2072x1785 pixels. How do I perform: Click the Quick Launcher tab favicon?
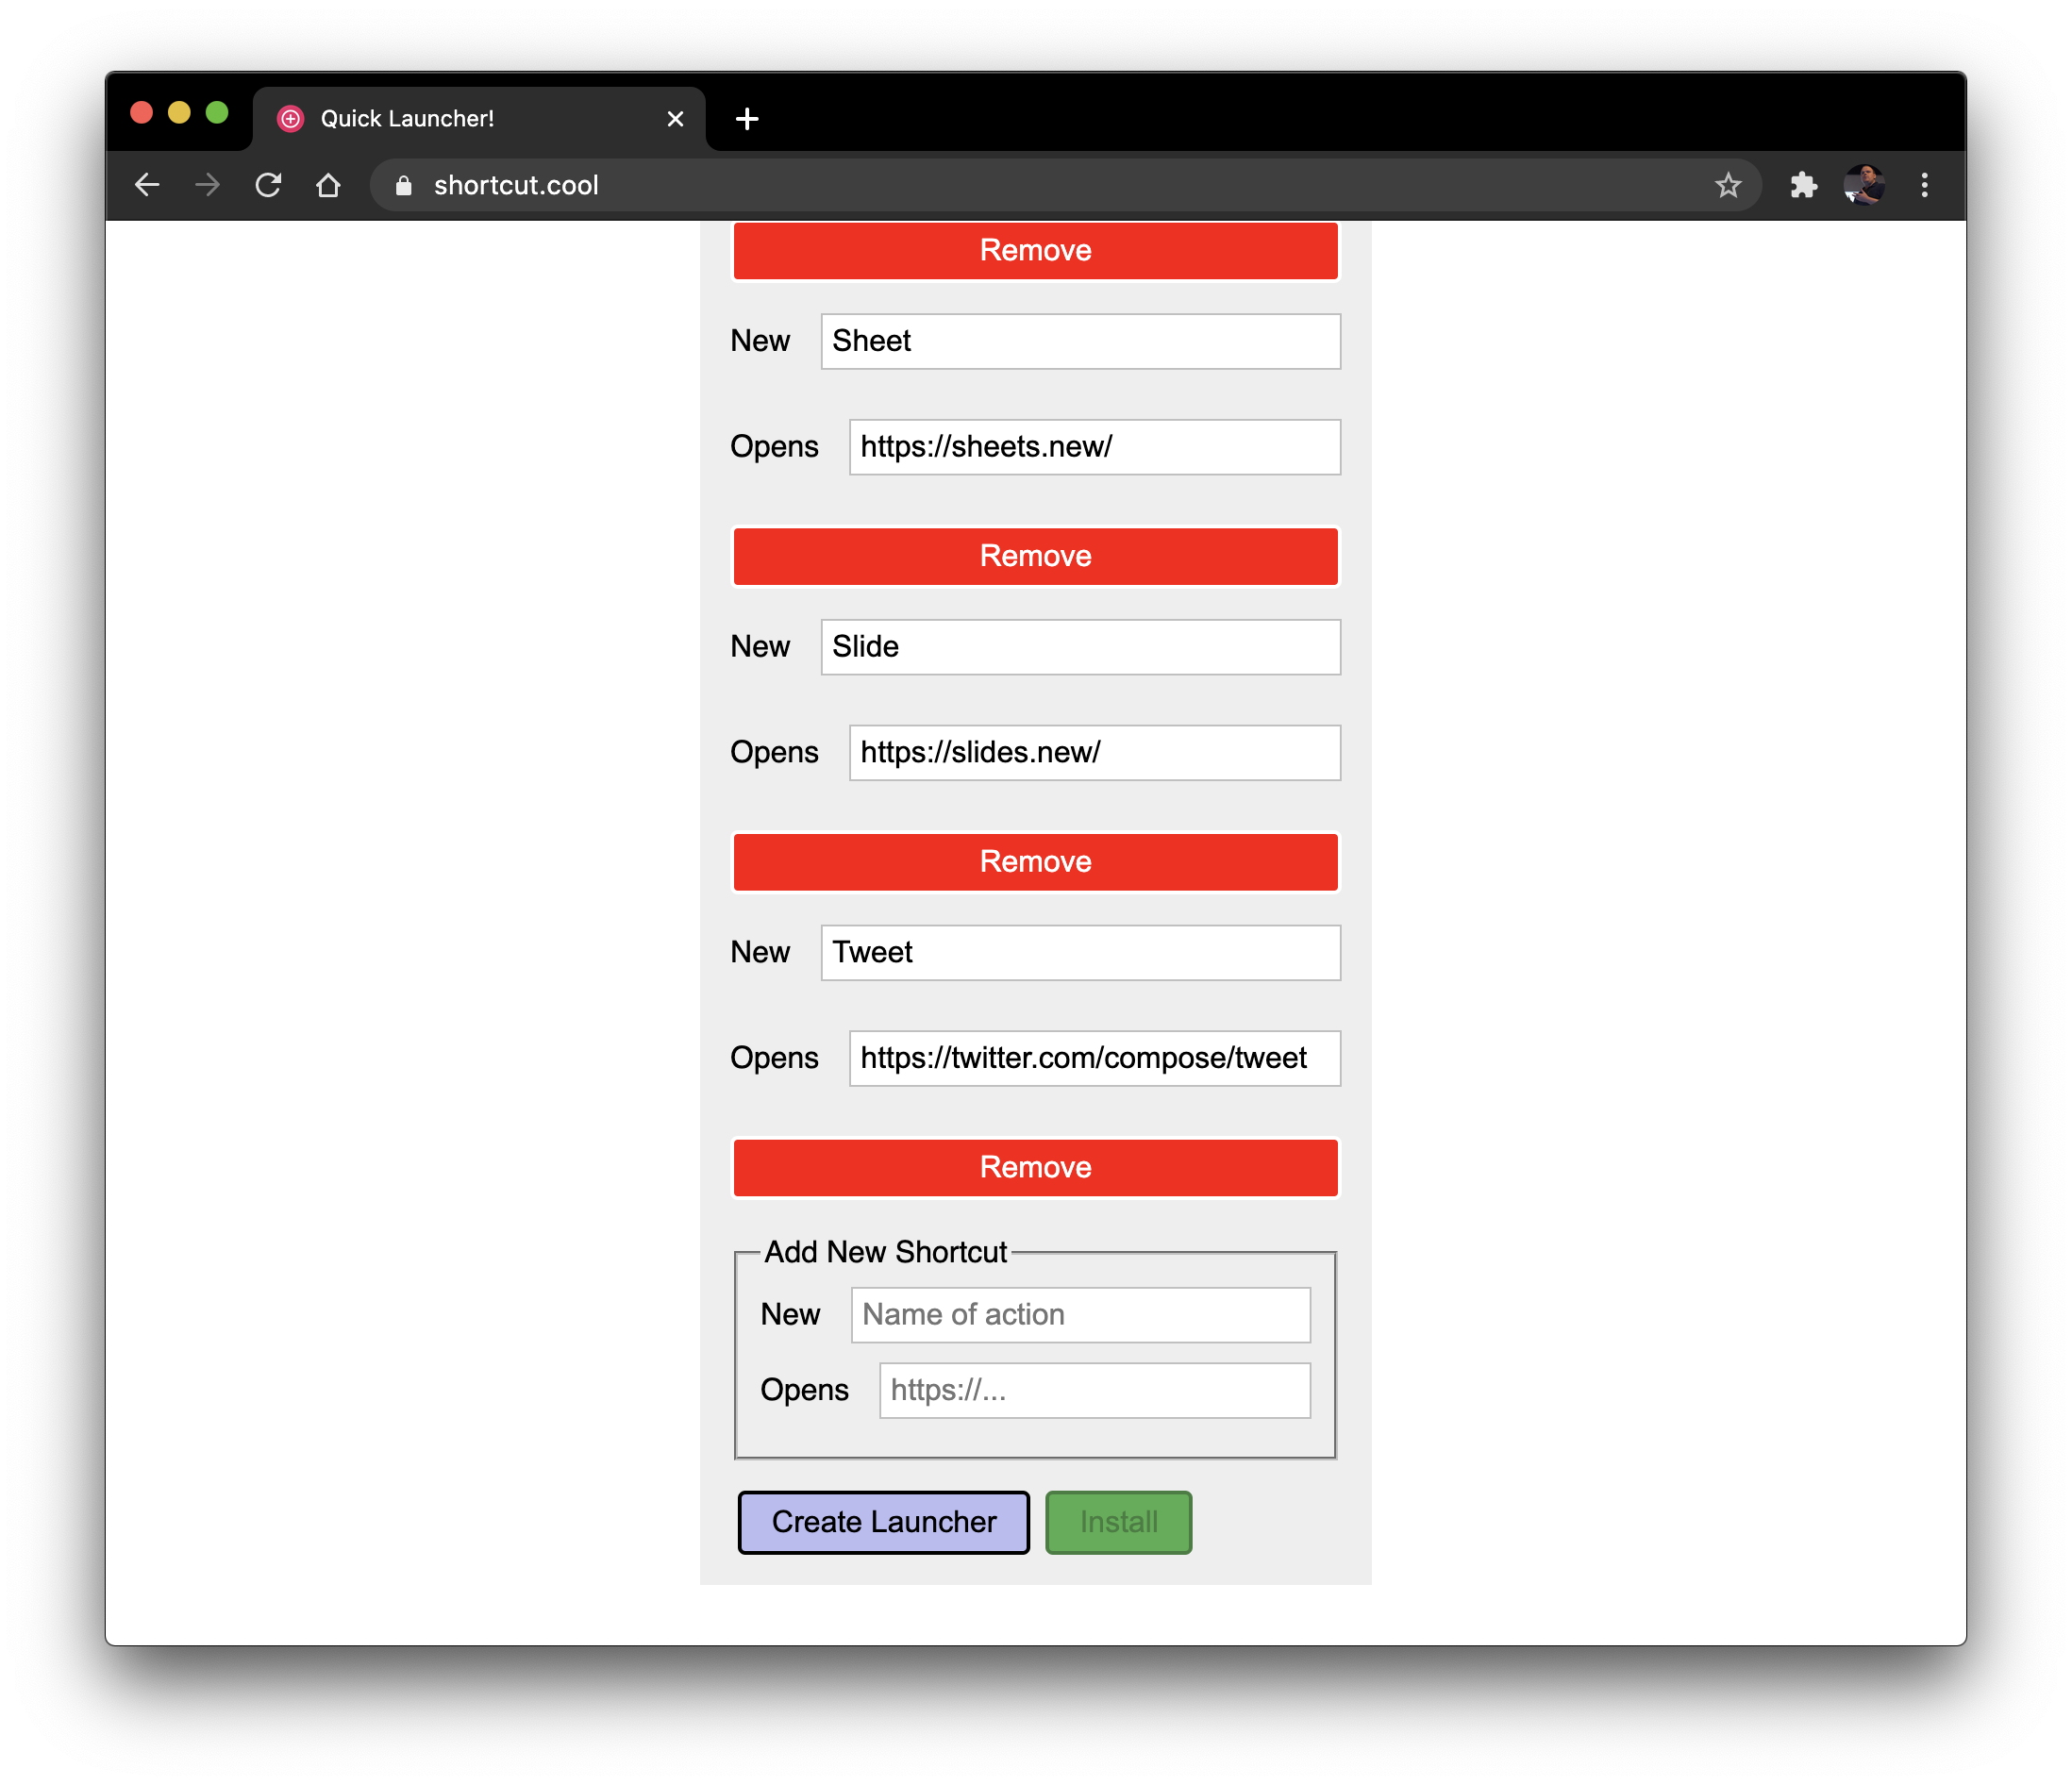pyautogui.click(x=290, y=119)
